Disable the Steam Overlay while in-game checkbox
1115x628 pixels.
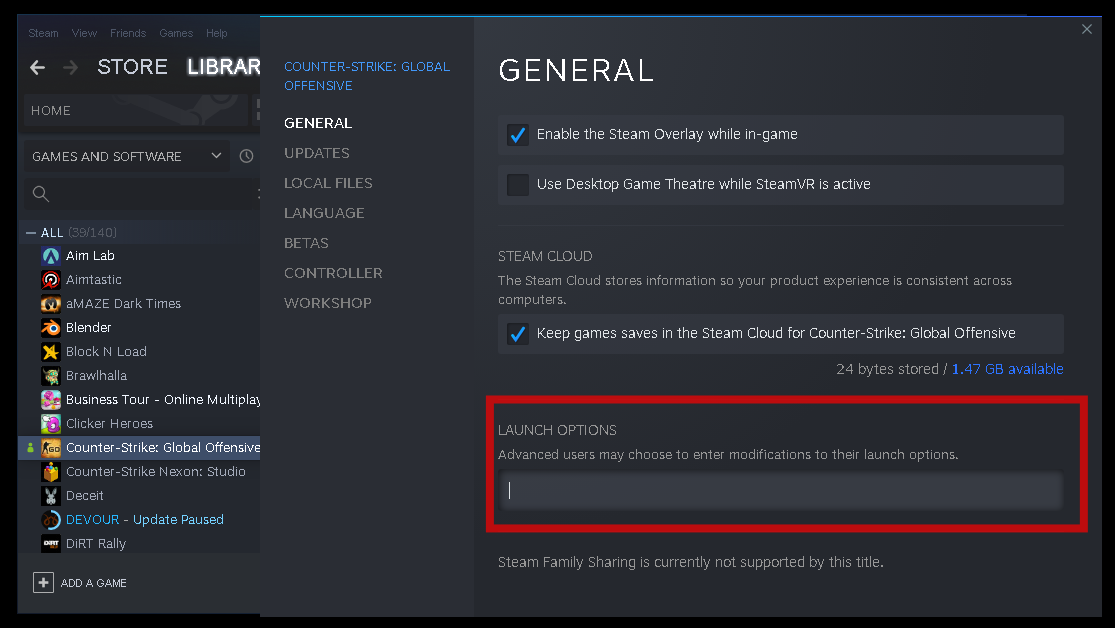click(518, 134)
